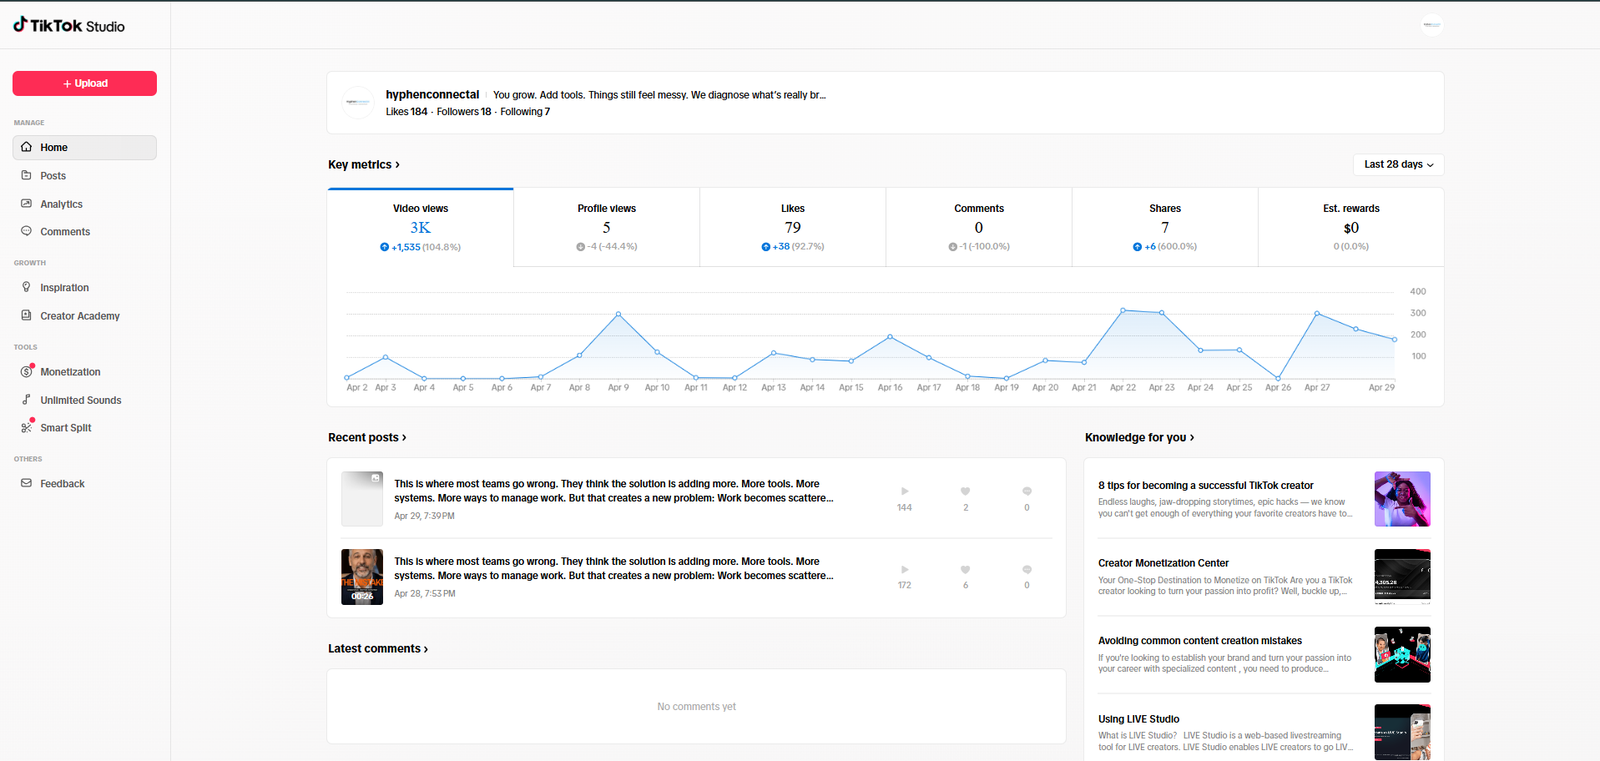Expand Latest comments section
Screen dimensions: 1600x761
coord(378,649)
